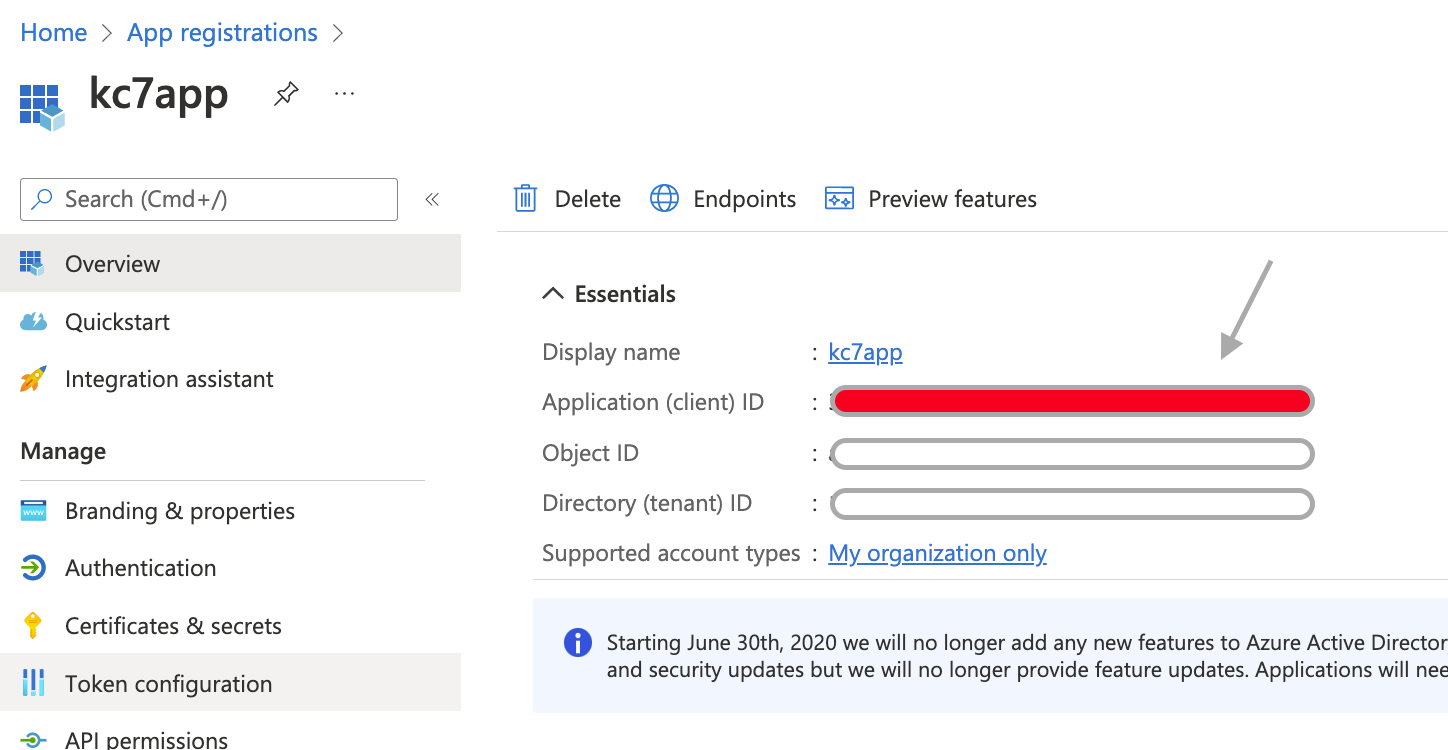Click the Endpoints globe icon
The height and width of the screenshot is (750, 1448).
(664, 199)
